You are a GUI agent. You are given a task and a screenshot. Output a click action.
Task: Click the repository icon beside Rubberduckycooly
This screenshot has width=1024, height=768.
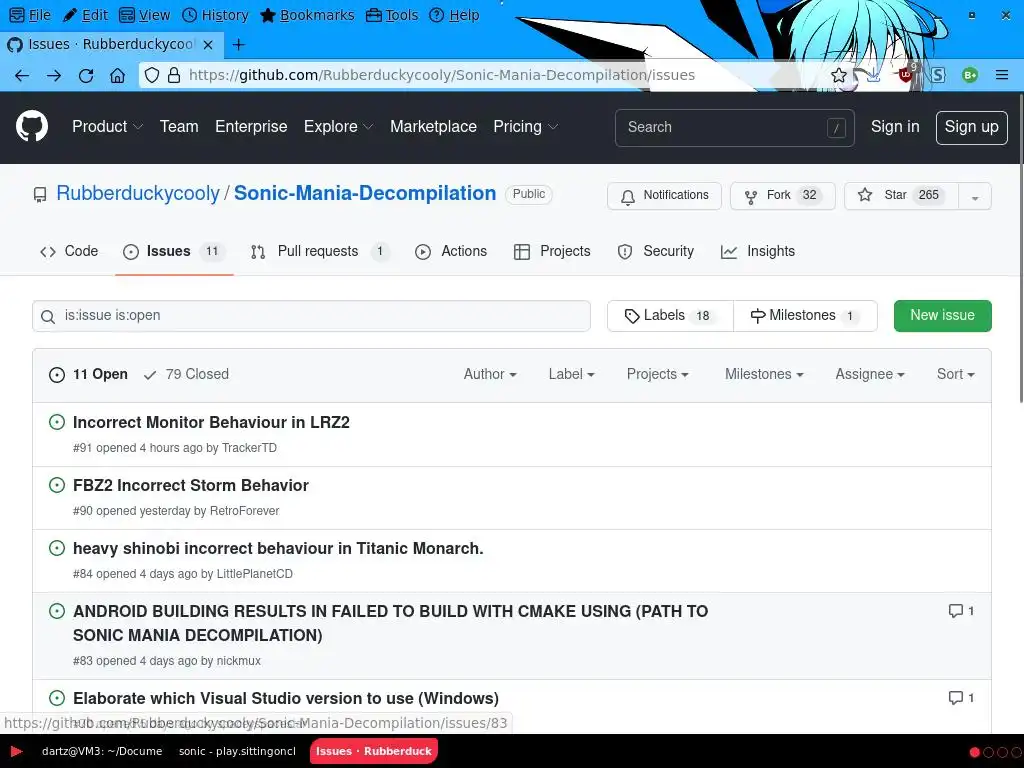pos(40,195)
